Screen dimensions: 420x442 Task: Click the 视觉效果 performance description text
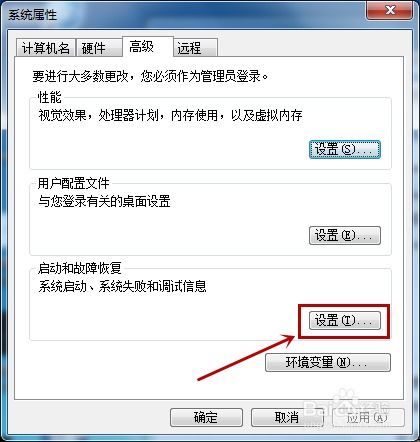pos(170,115)
